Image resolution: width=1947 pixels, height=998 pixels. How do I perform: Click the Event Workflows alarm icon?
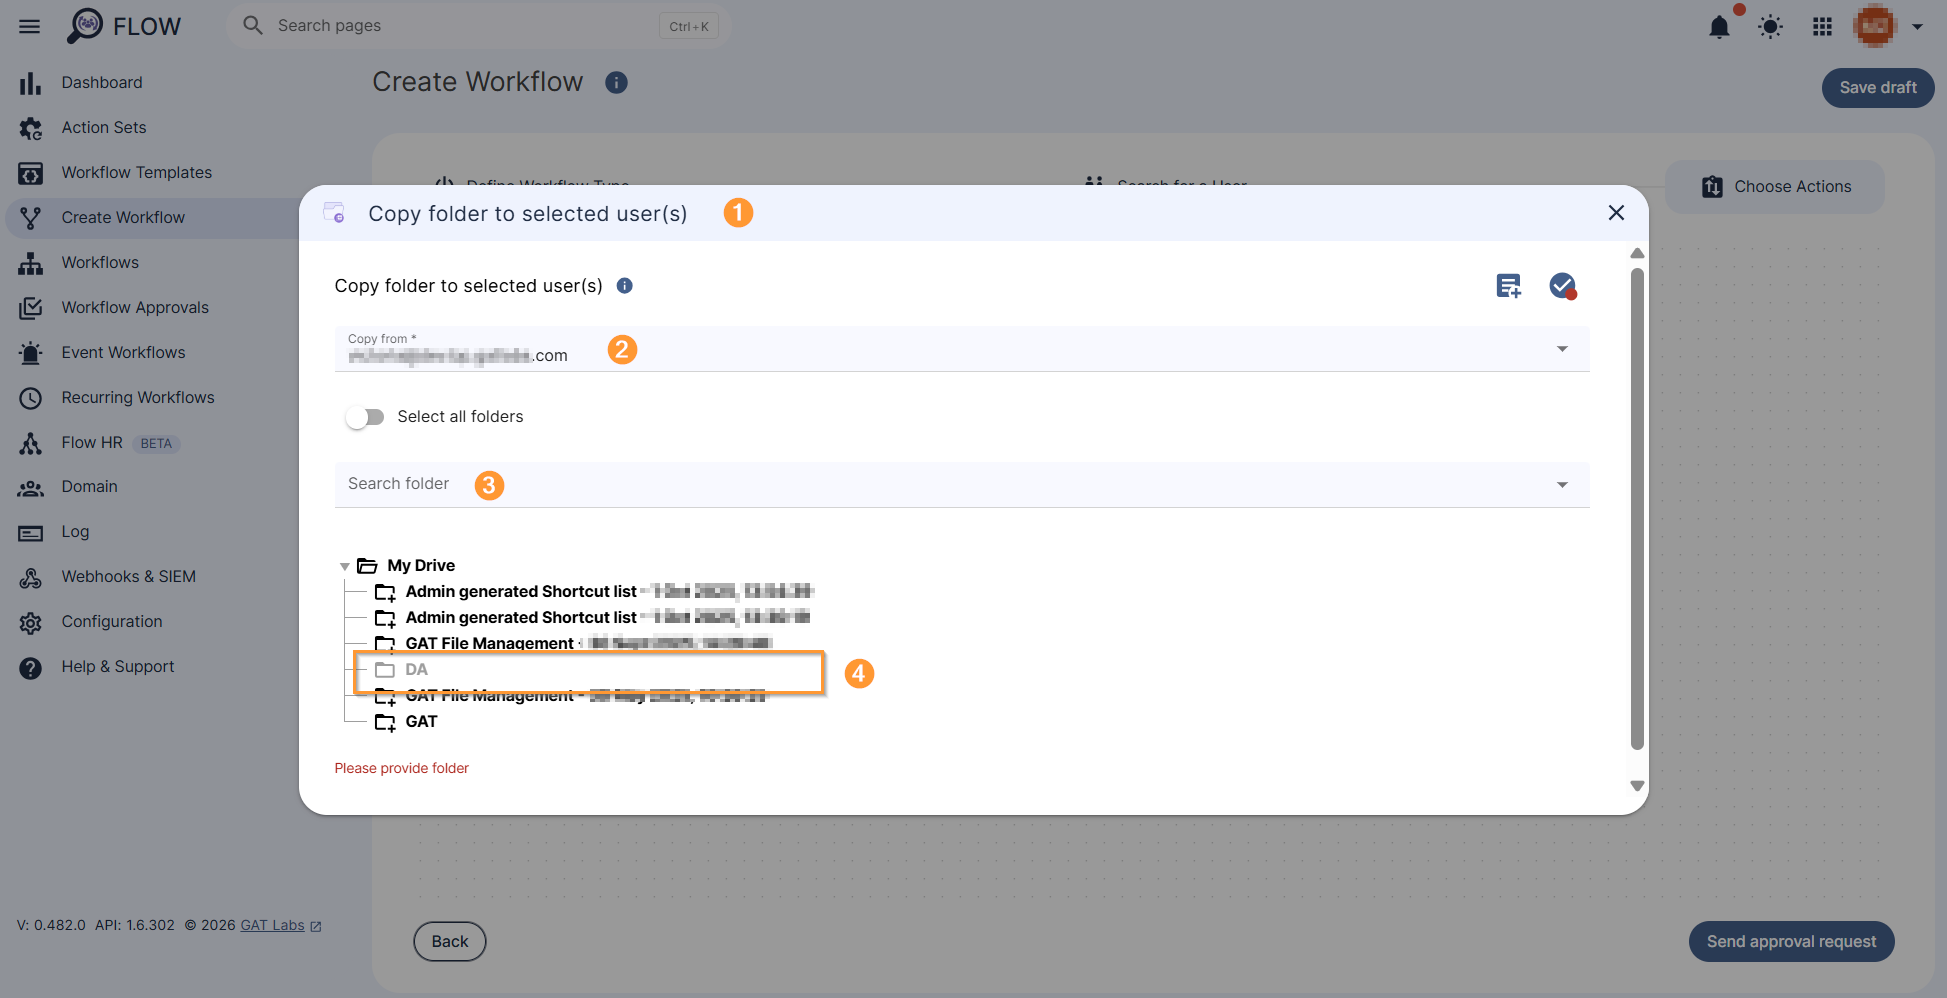click(30, 353)
